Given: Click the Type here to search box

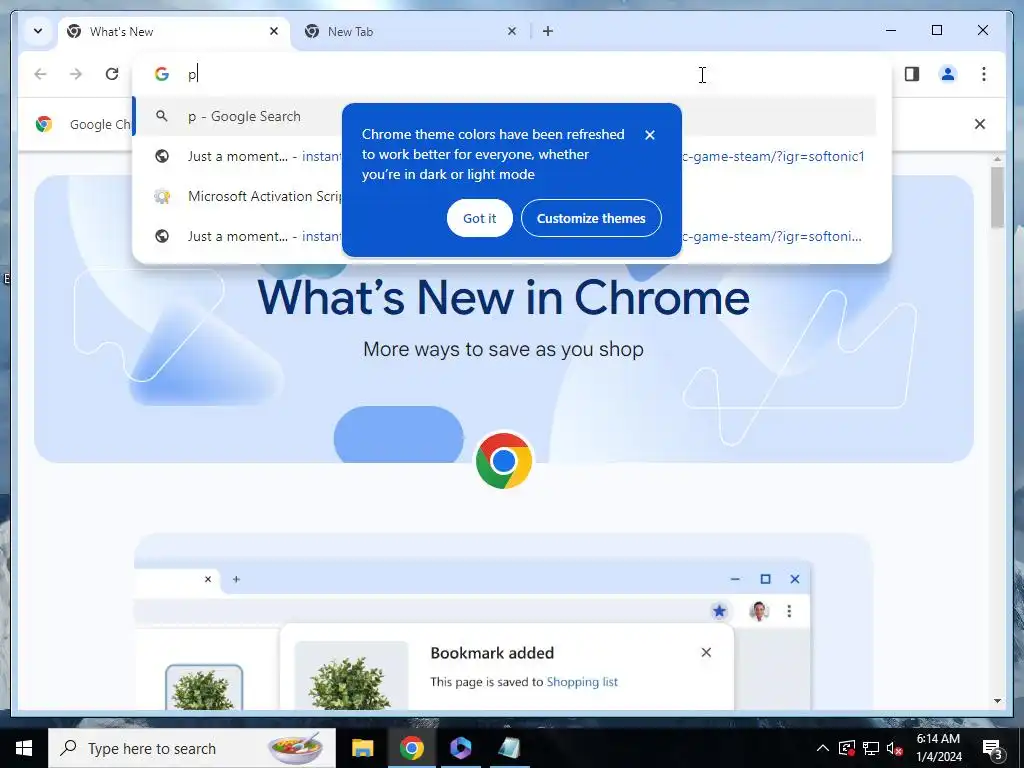Looking at the screenshot, I should tap(192, 748).
